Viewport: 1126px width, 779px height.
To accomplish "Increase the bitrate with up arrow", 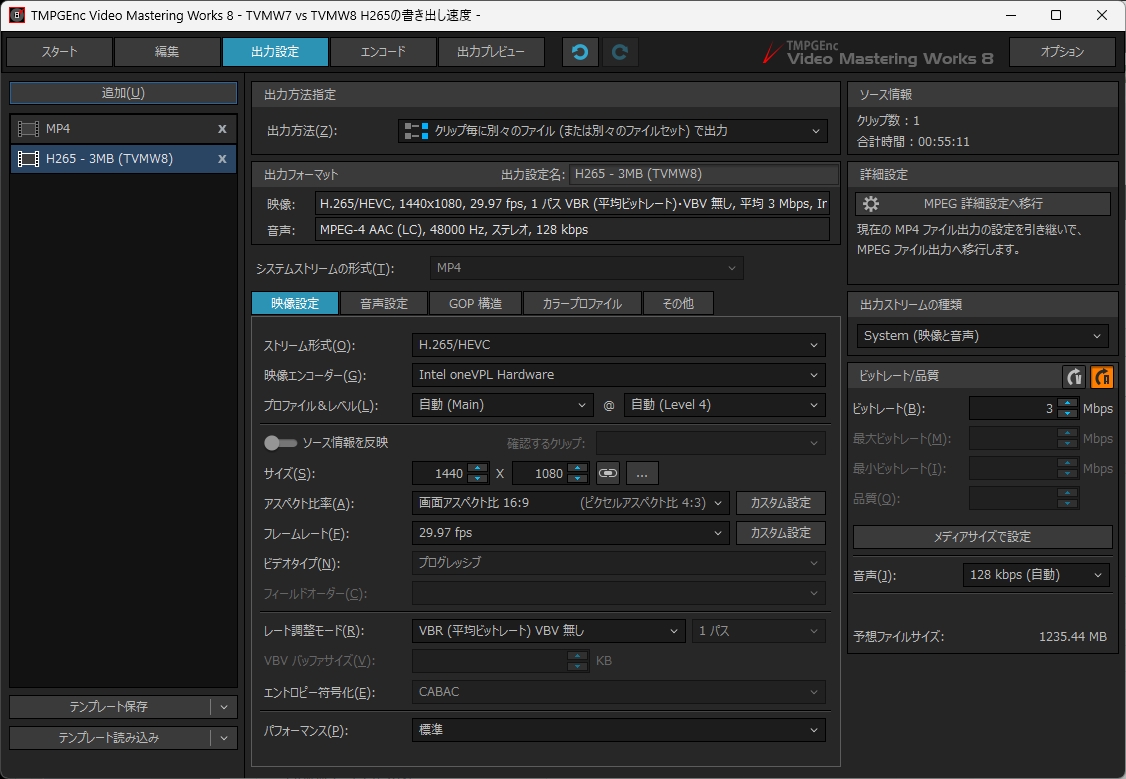I will click(x=1068, y=404).
